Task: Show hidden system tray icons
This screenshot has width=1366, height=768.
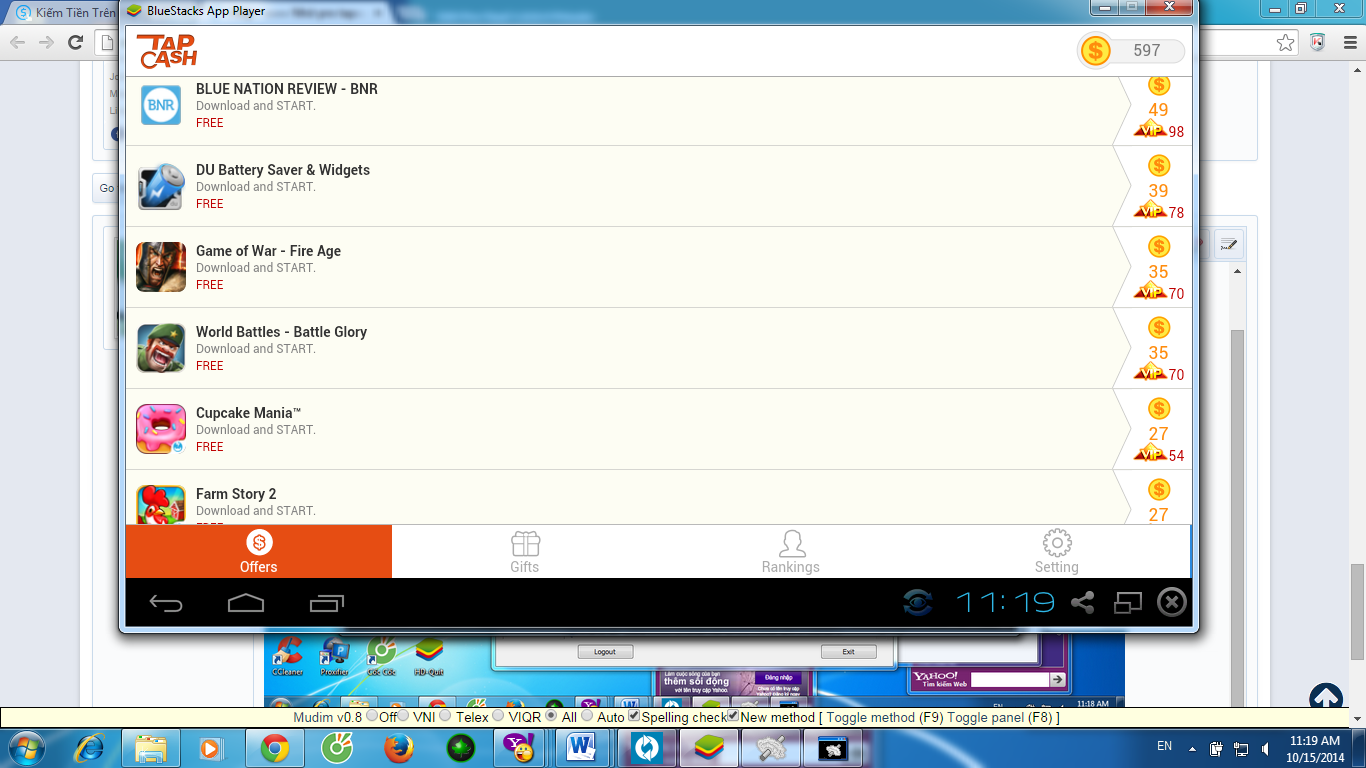Action: [x=1192, y=748]
